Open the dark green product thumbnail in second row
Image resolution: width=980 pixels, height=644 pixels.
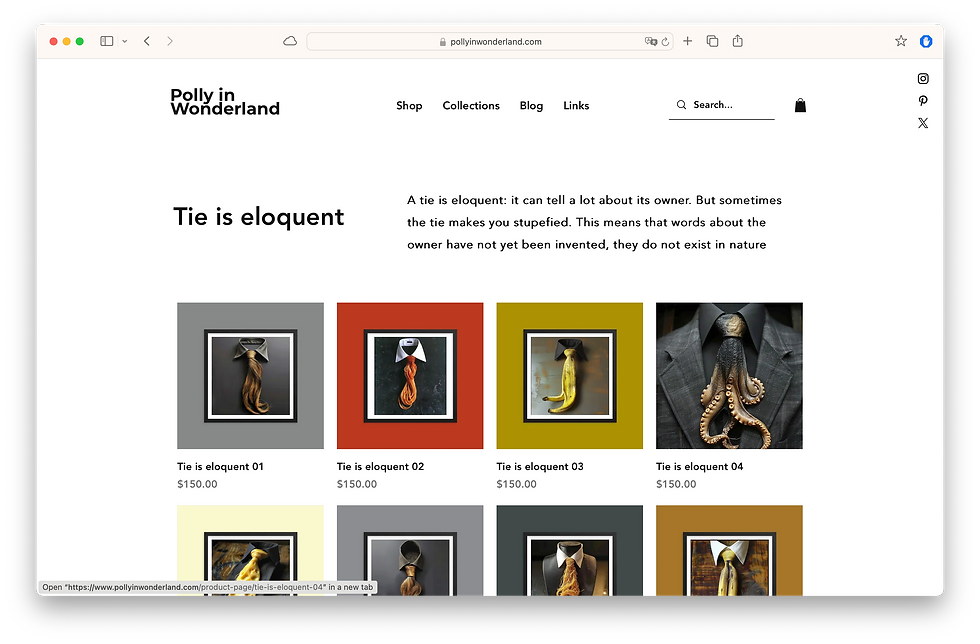[x=569, y=550]
